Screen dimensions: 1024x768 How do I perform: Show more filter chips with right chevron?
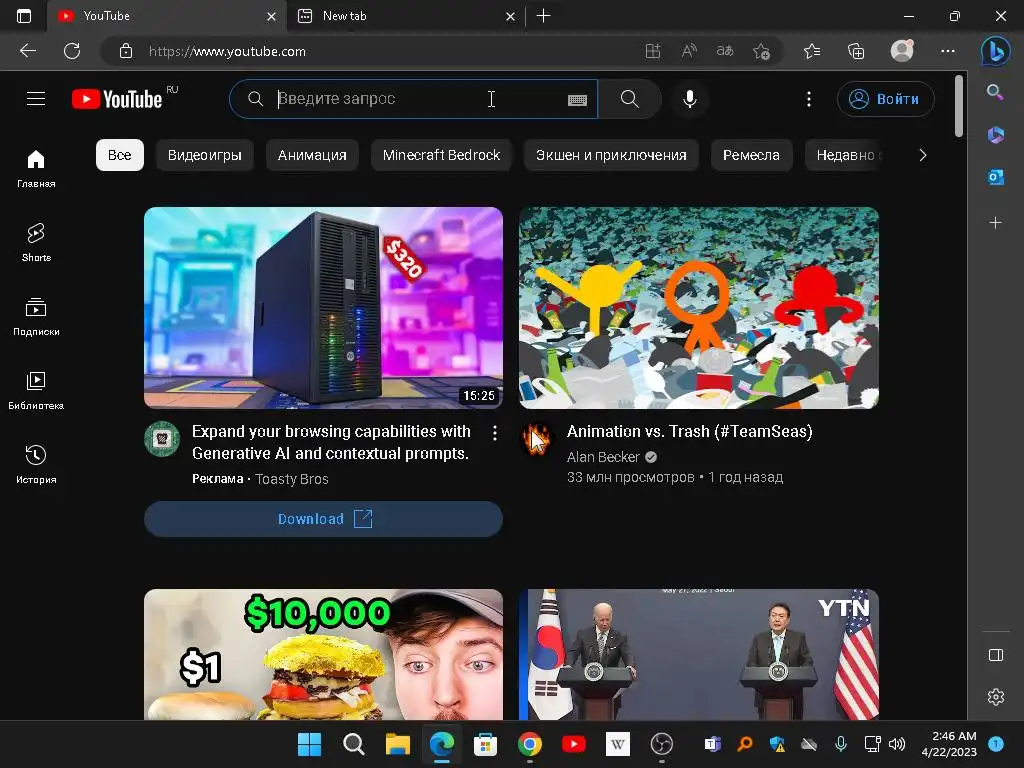click(923, 155)
